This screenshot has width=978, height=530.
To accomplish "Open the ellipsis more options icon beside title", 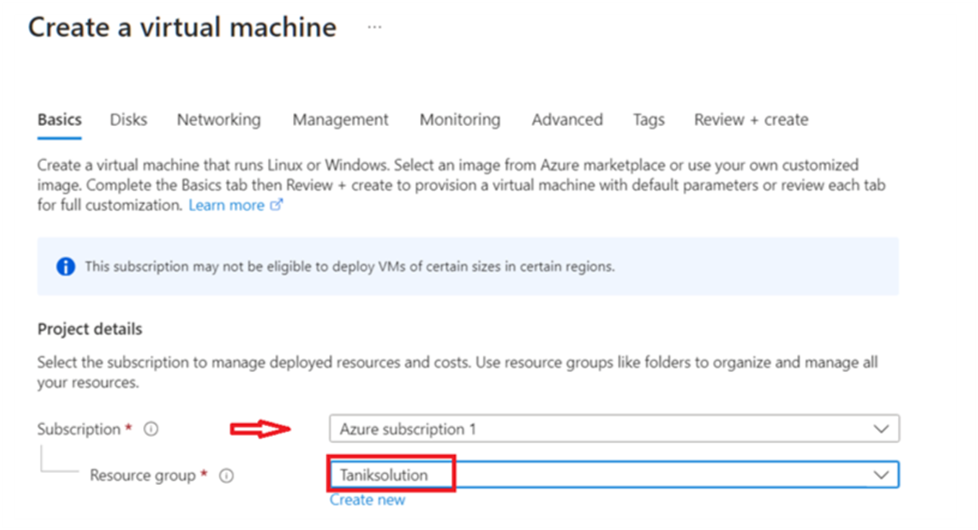I will tap(374, 27).
